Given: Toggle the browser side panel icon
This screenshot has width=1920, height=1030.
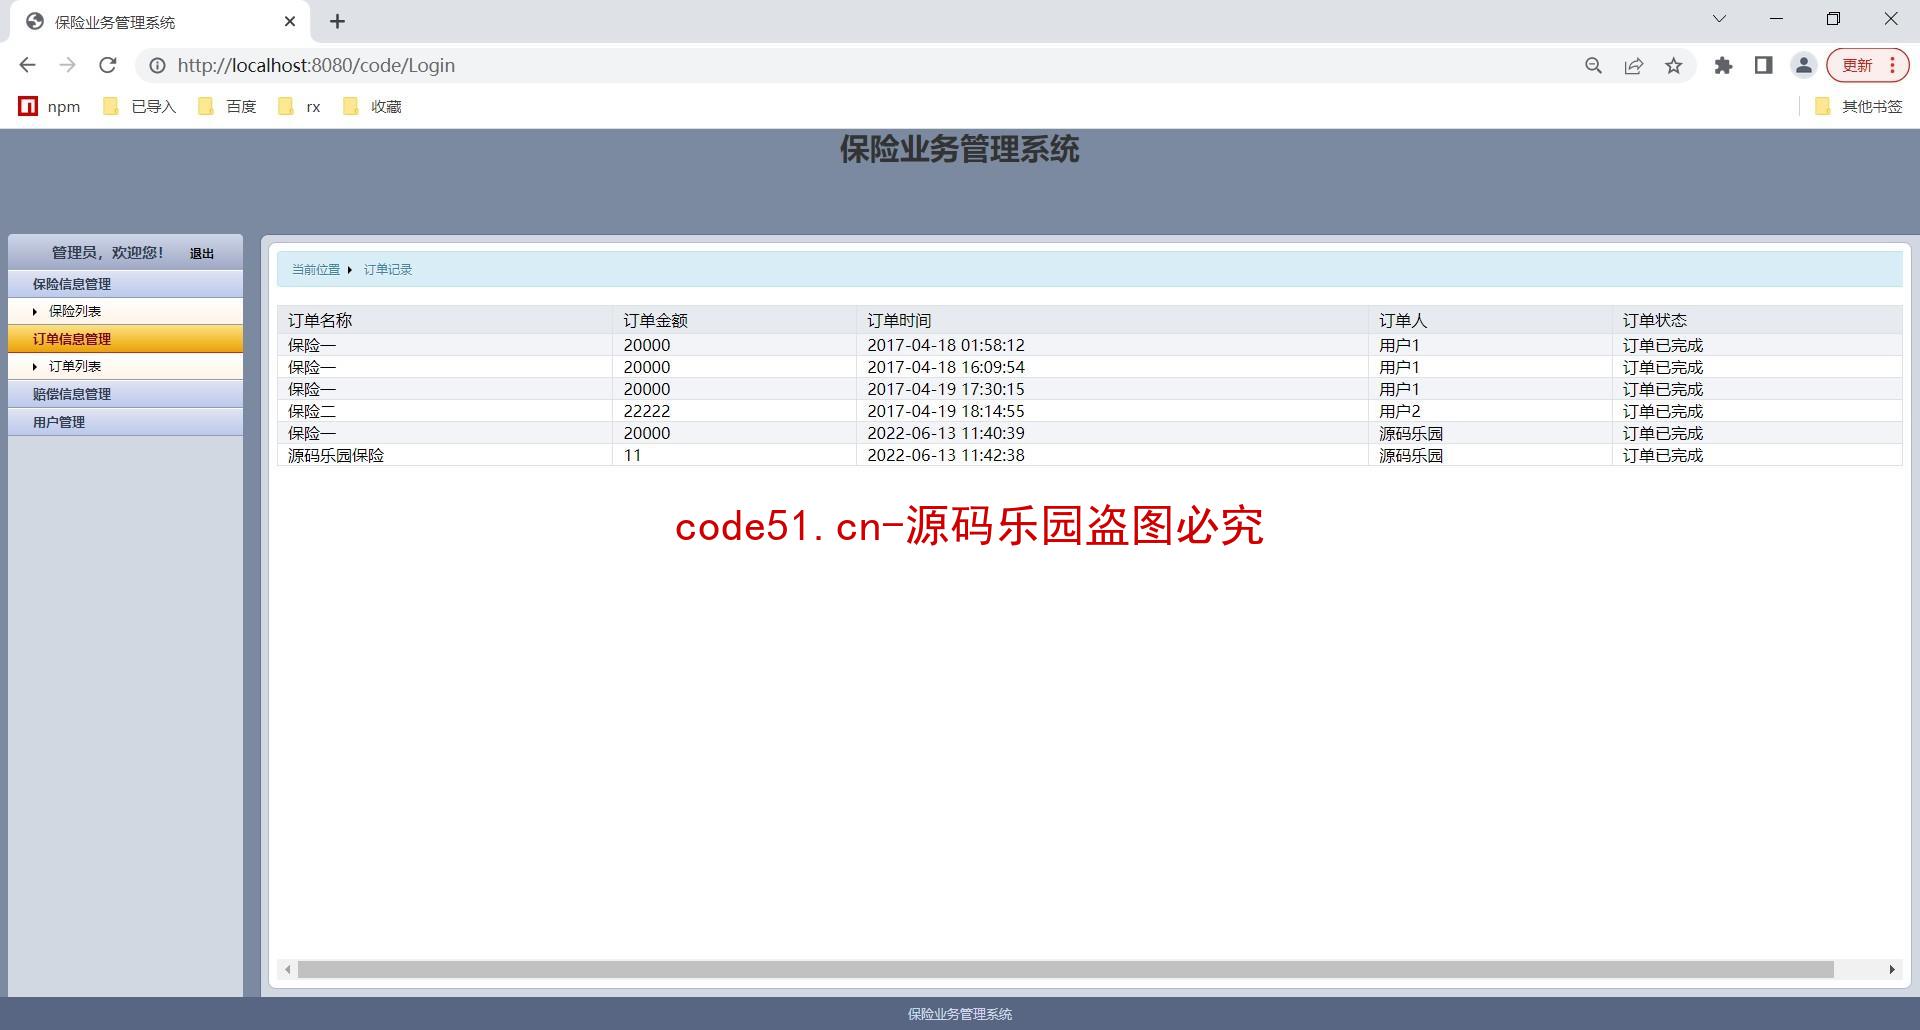Looking at the screenshot, I should coord(1763,65).
